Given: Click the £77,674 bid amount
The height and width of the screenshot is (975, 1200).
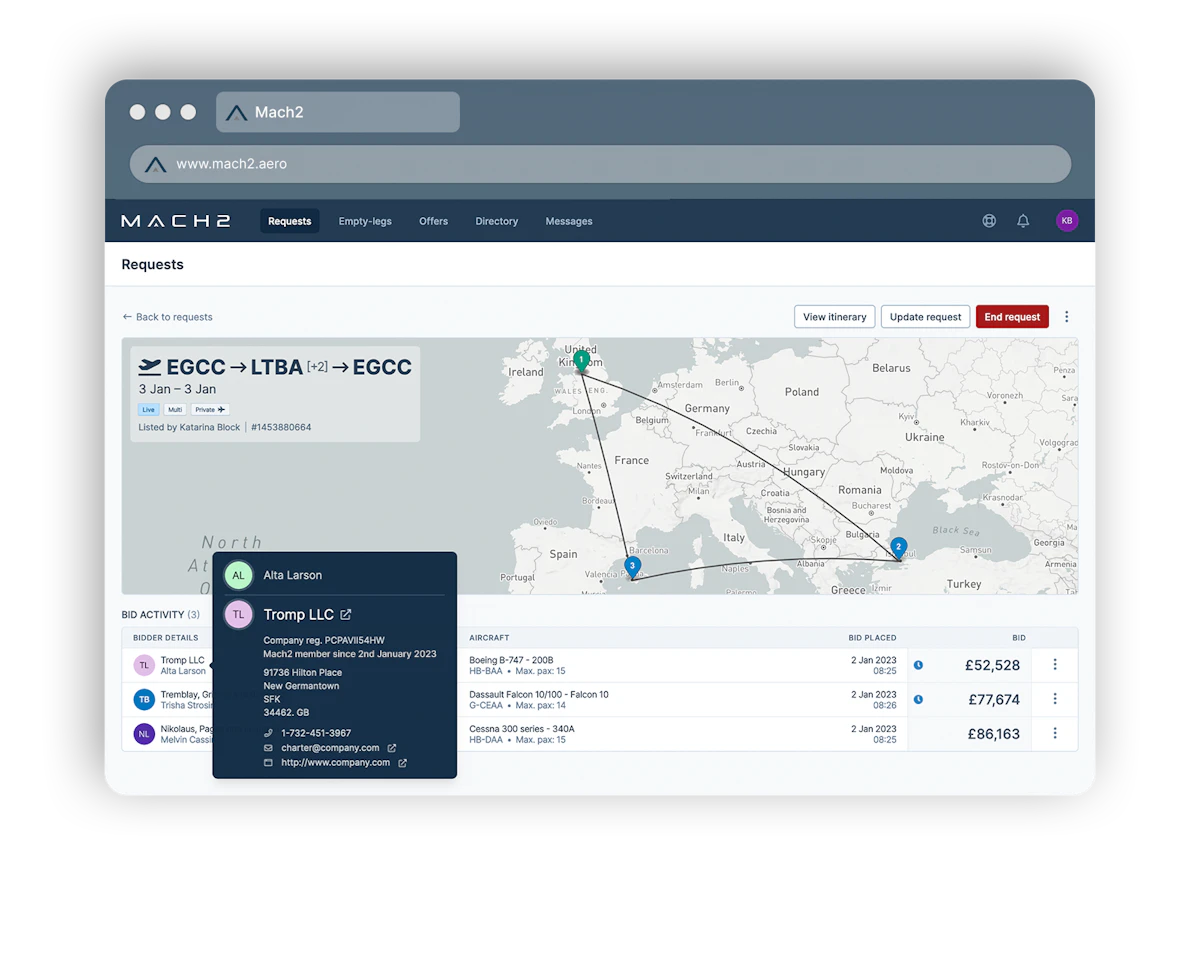Looking at the screenshot, I should click(994, 700).
